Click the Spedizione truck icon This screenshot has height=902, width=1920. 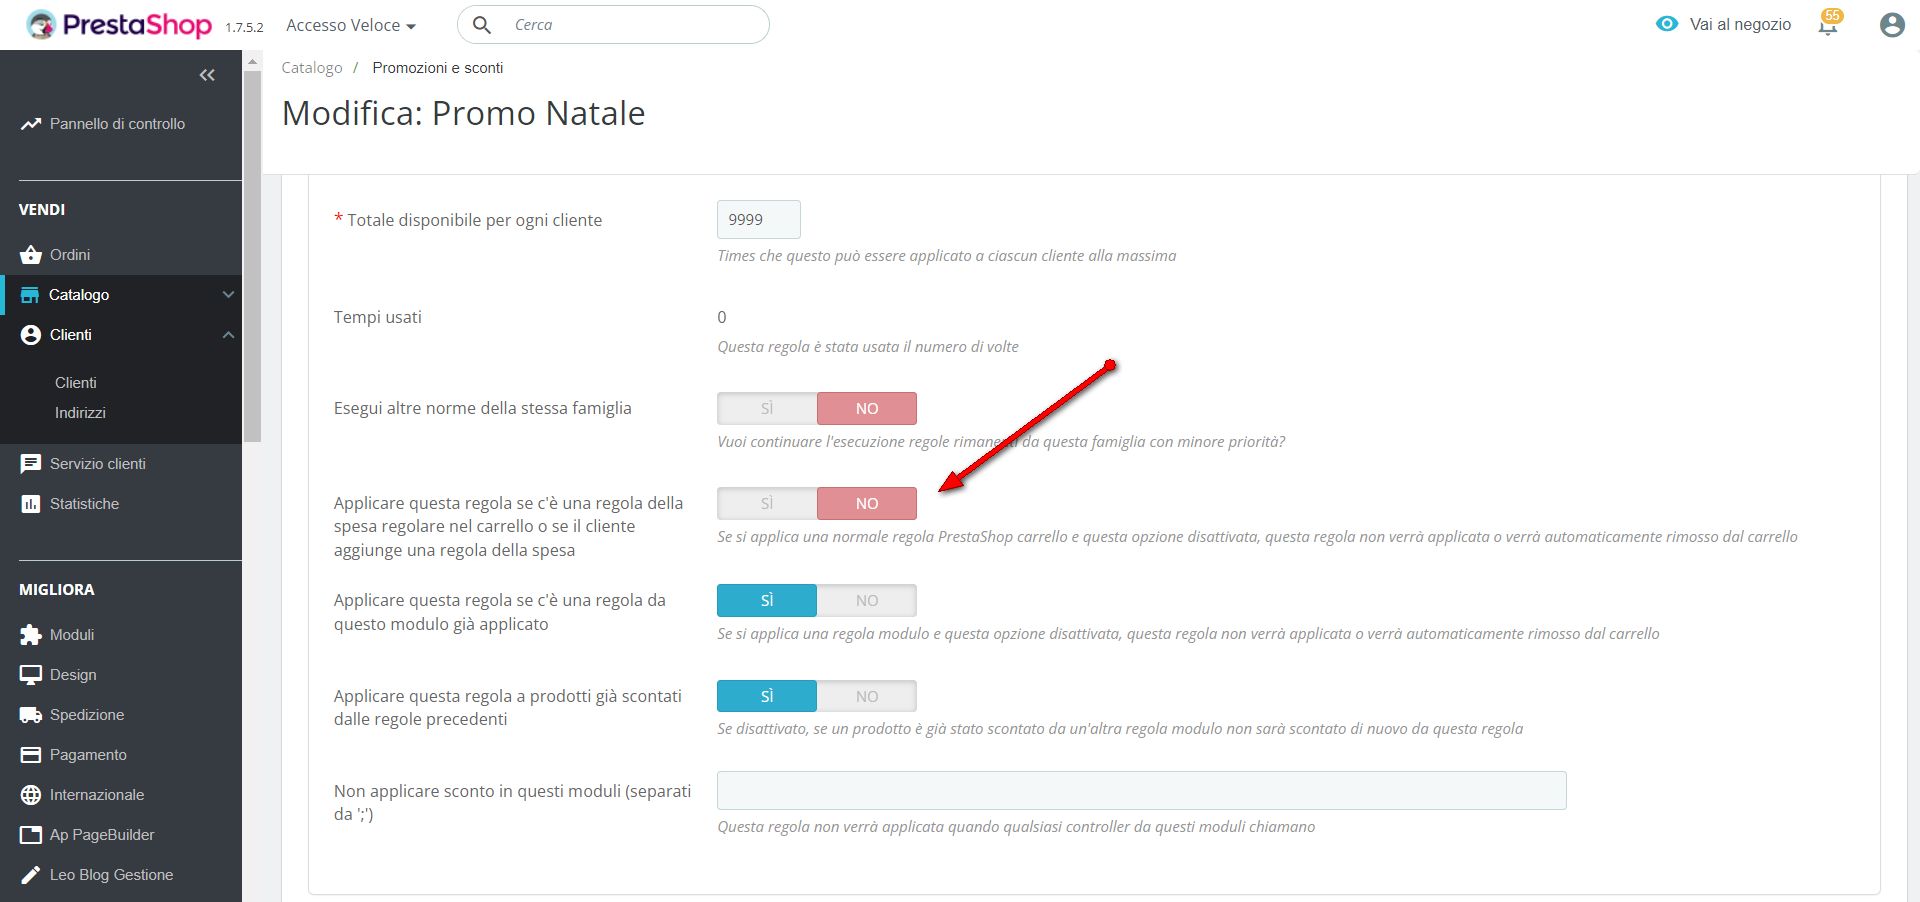click(x=31, y=715)
